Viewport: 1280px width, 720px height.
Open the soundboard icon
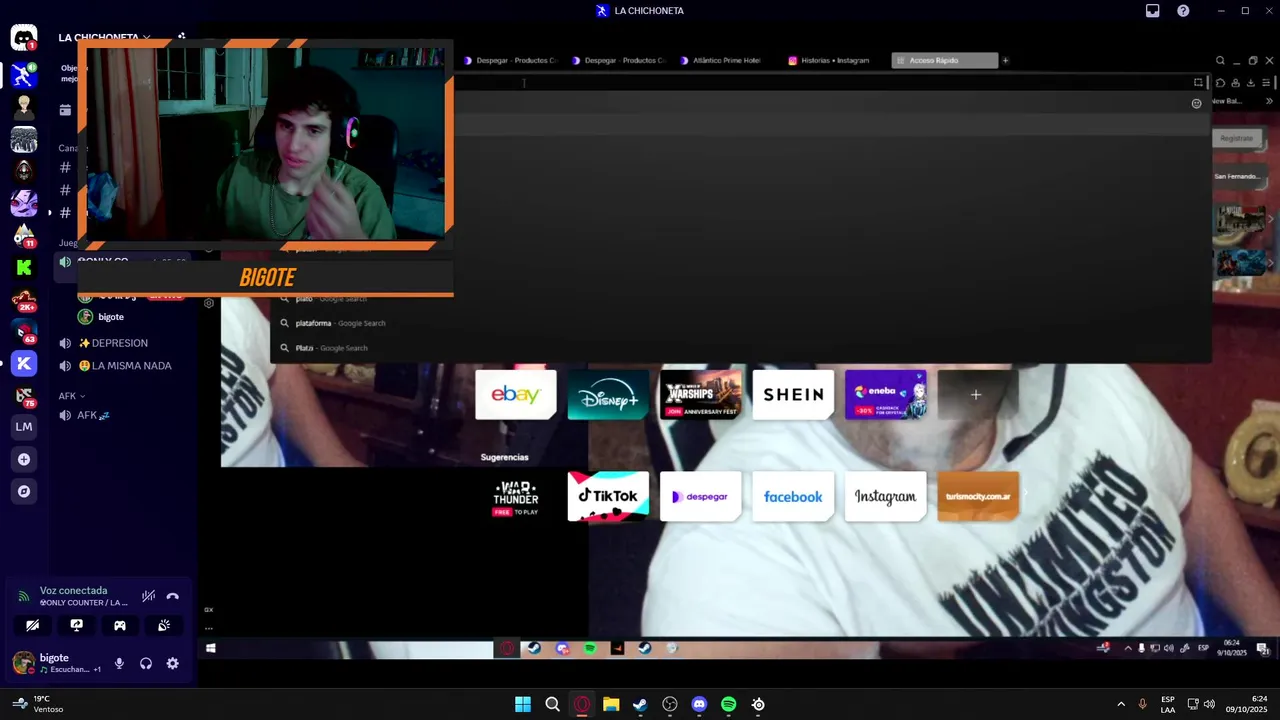click(x=164, y=625)
